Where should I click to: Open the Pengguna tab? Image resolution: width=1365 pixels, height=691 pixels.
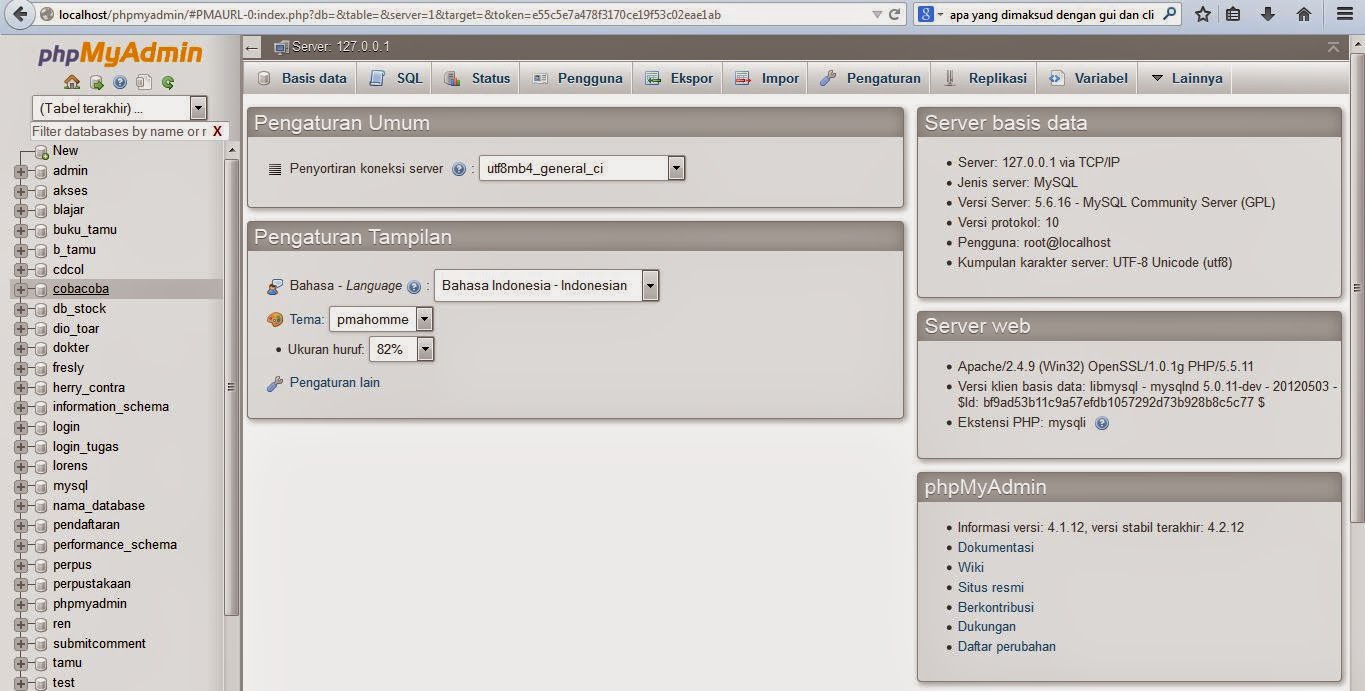(x=577, y=78)
